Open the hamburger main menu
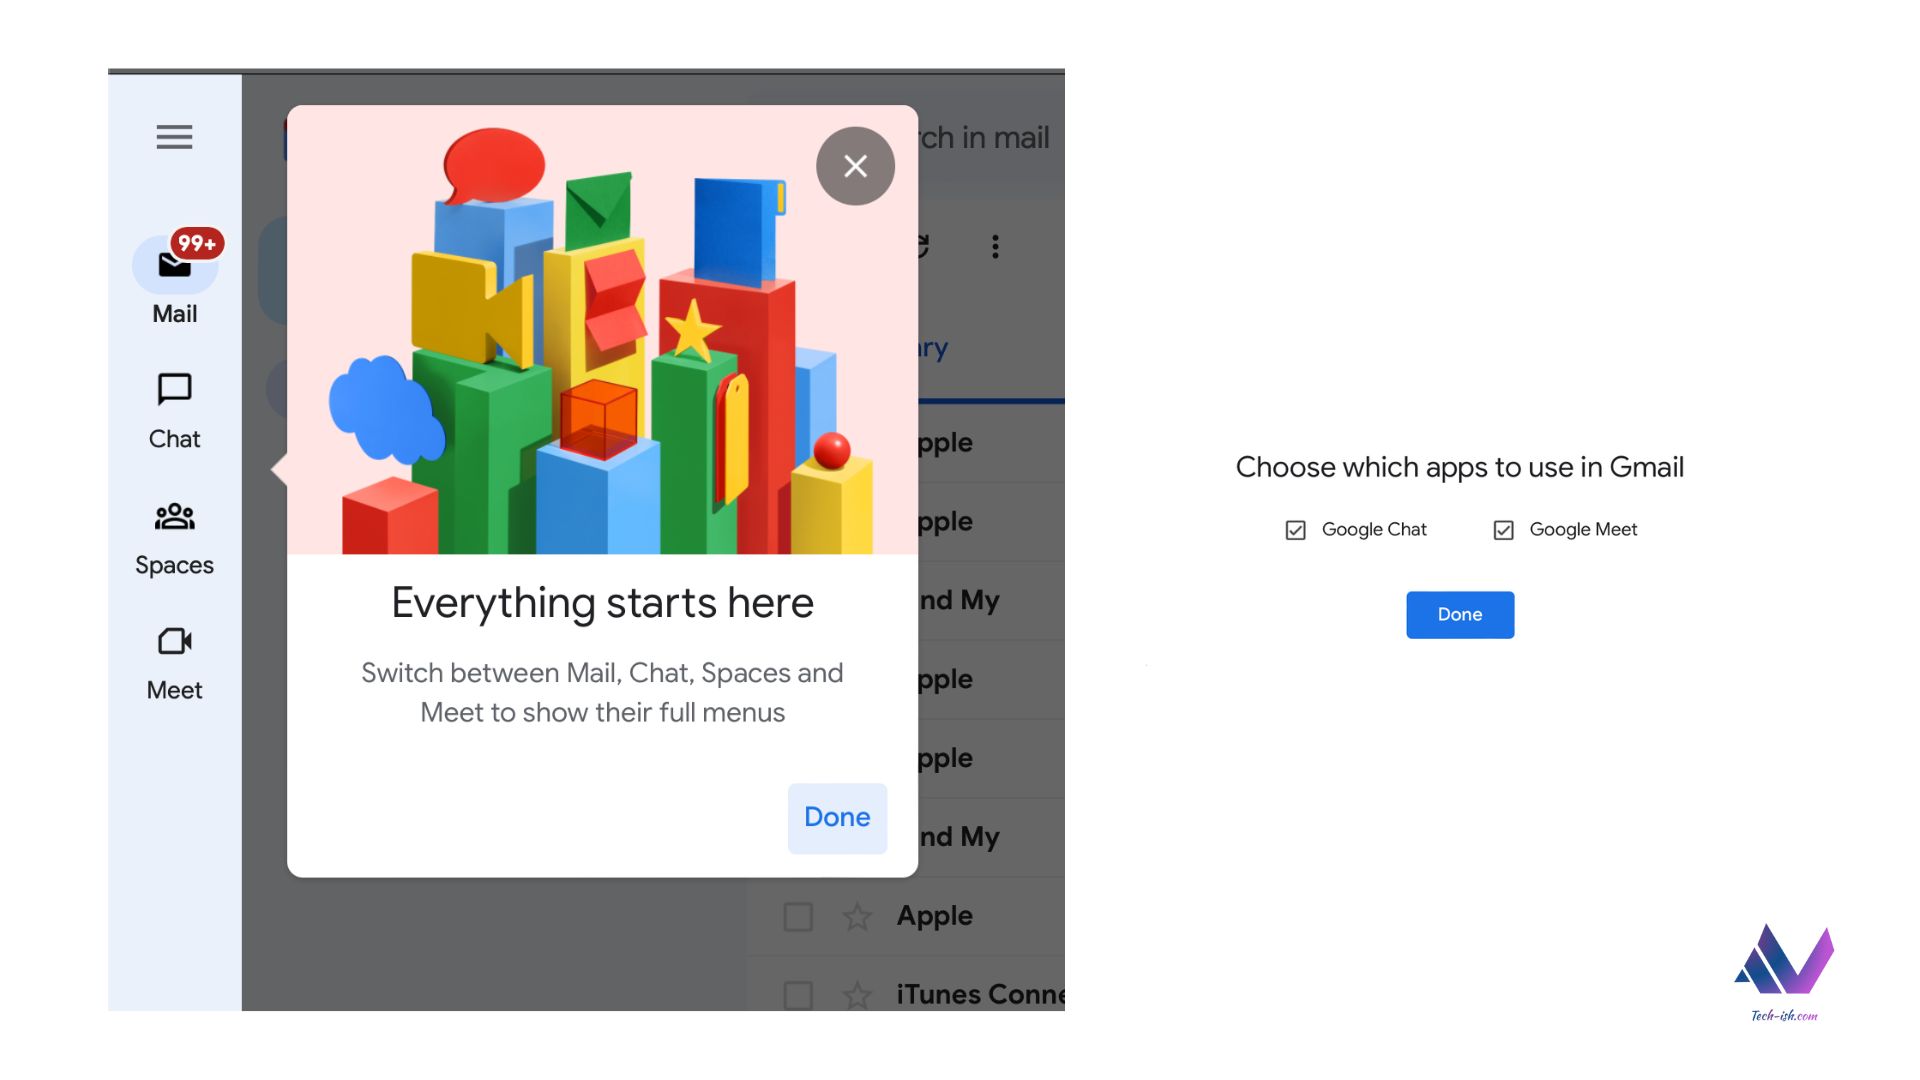The width and height of the screenshot is (1920, 1080). pyautogui.click(x=174, y=137)
